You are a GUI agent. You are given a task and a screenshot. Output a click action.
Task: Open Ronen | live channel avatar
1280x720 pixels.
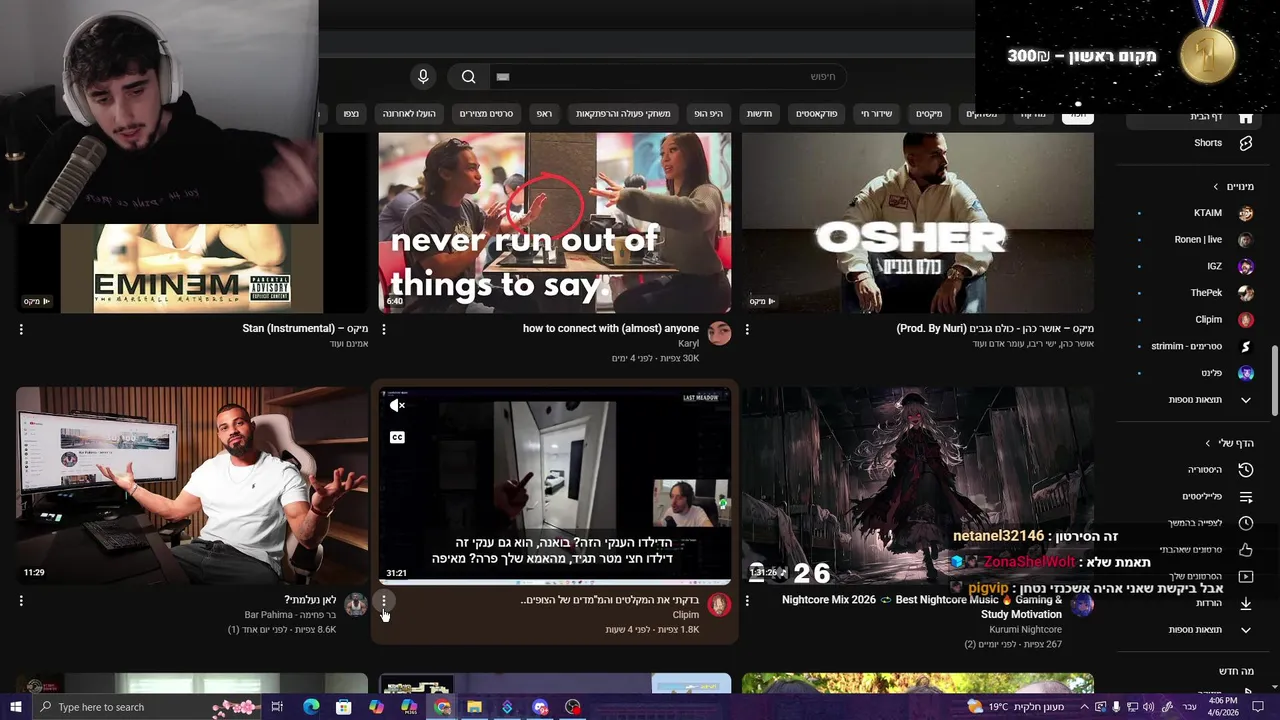tap(1246, 240)
